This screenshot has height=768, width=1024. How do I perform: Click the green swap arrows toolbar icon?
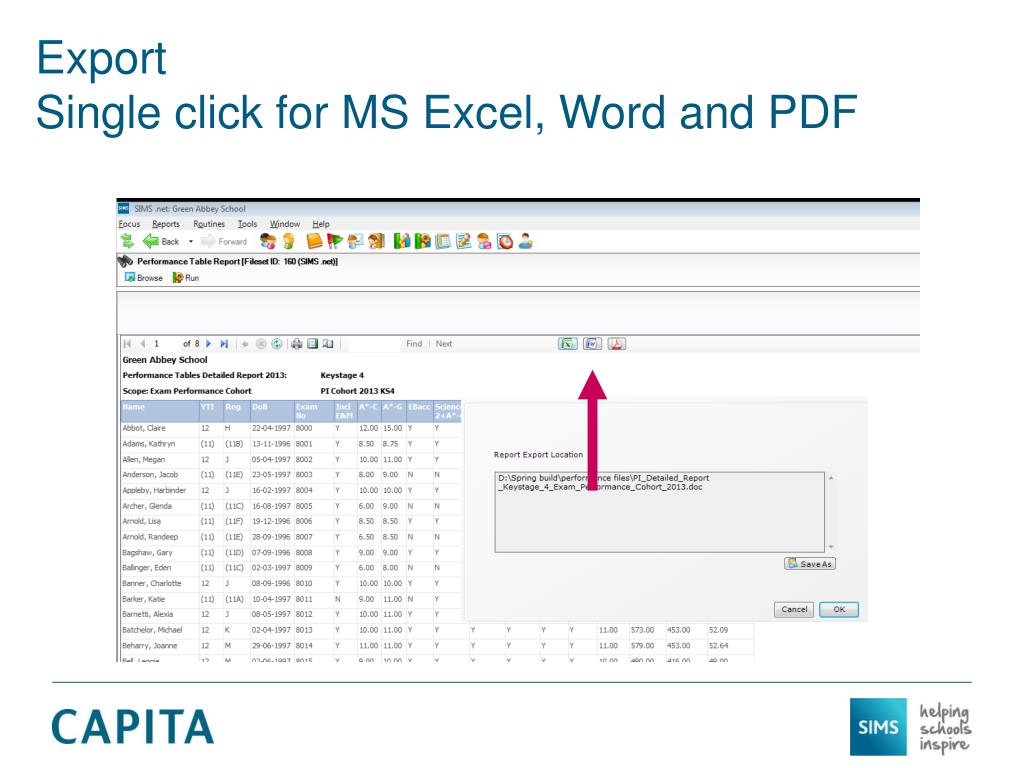pos(127,241)
